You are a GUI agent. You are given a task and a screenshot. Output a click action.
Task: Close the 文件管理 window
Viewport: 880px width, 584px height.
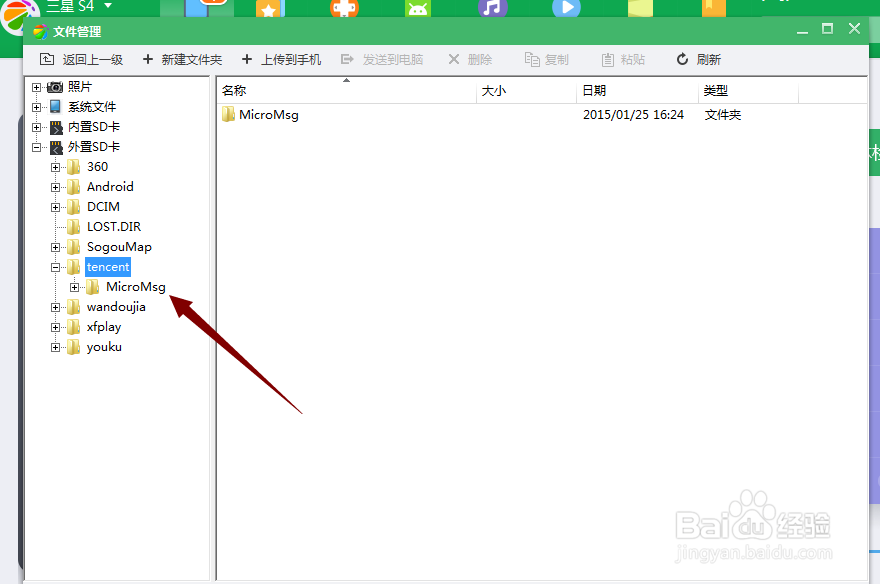click(854, 29)
